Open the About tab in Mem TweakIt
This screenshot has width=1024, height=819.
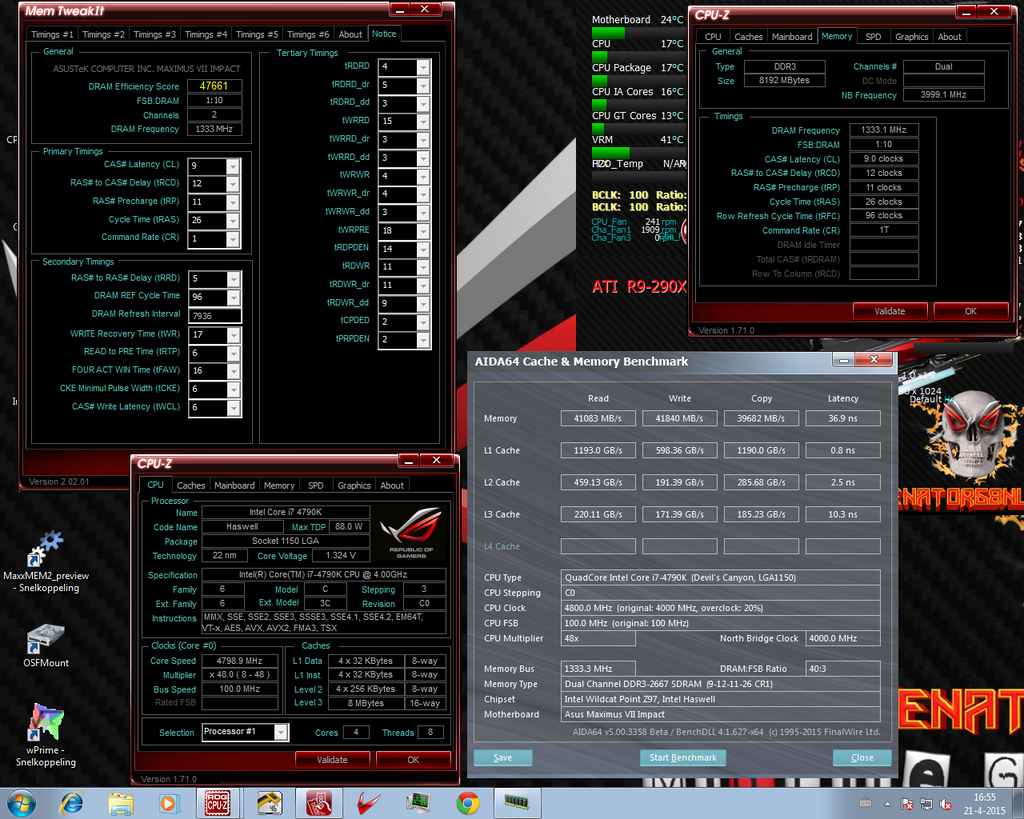coord(350,35)
